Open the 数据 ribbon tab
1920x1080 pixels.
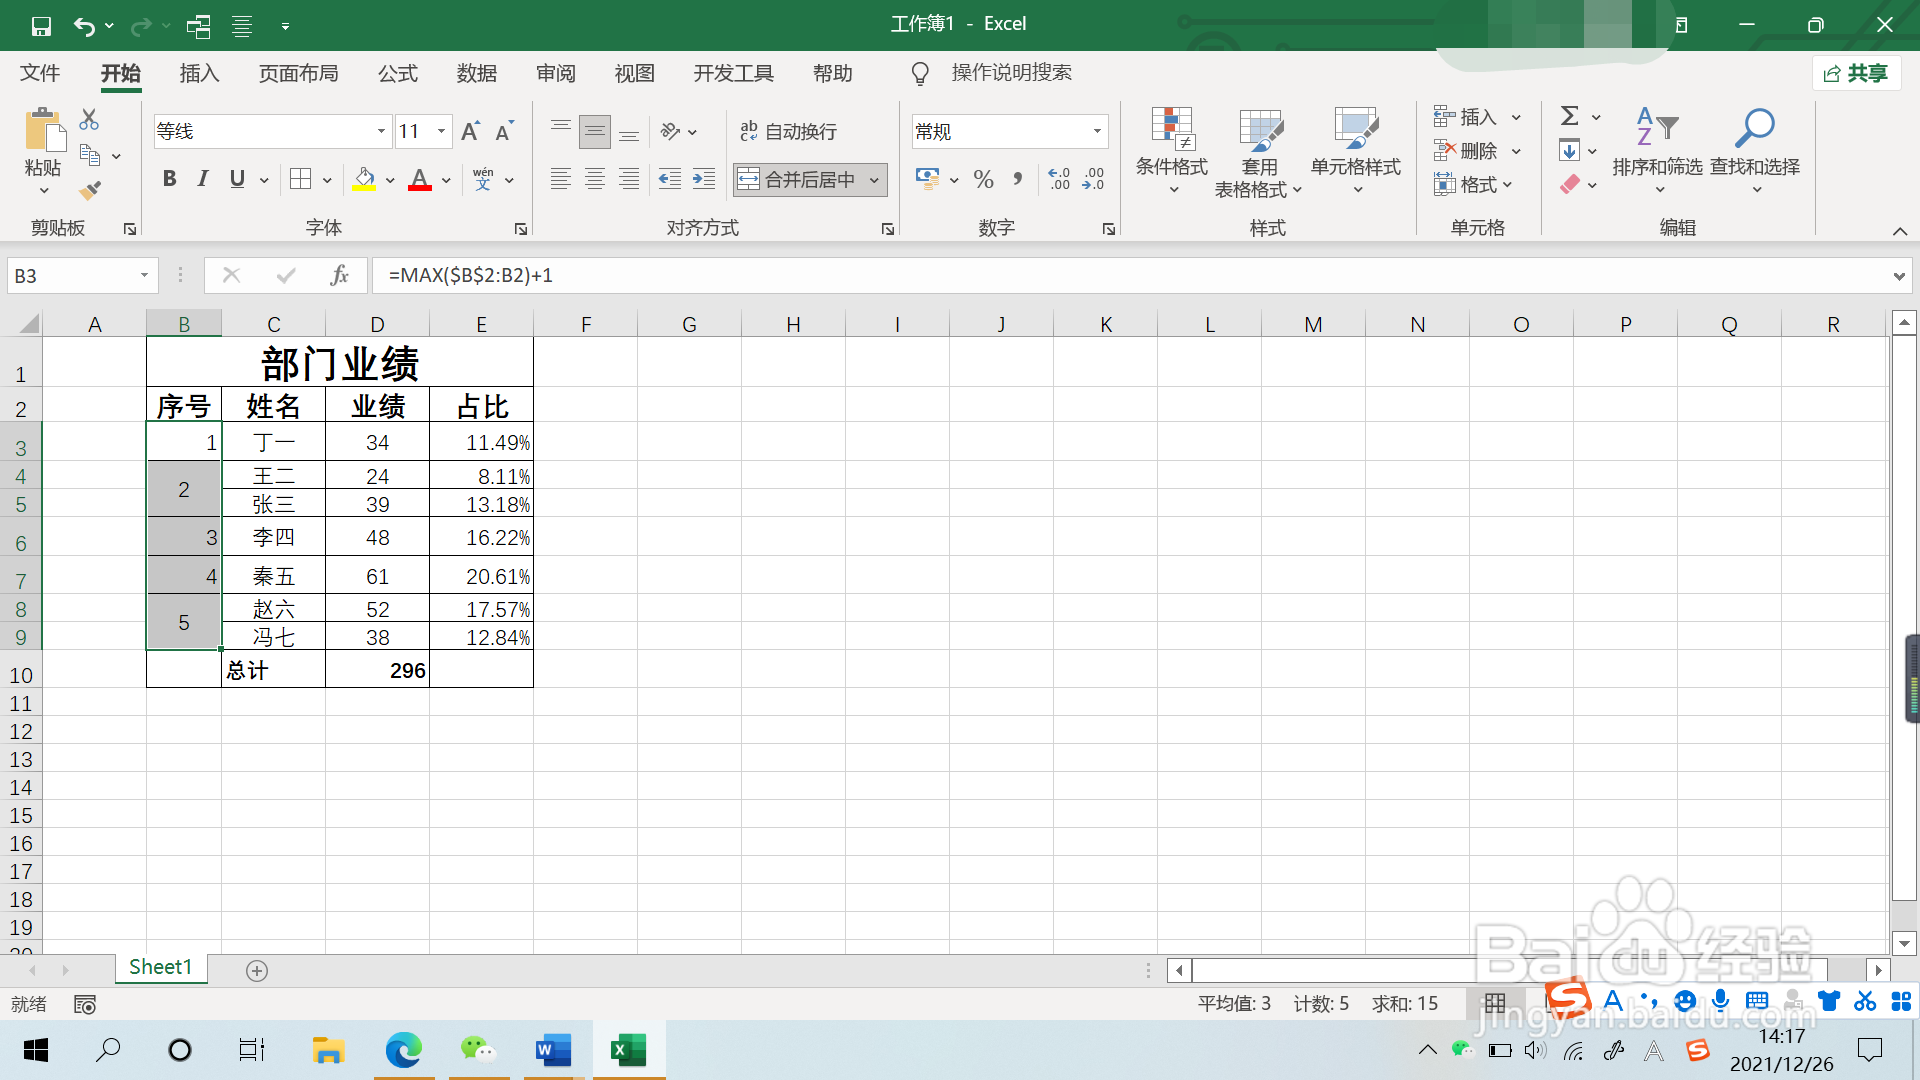click(476, 73)
